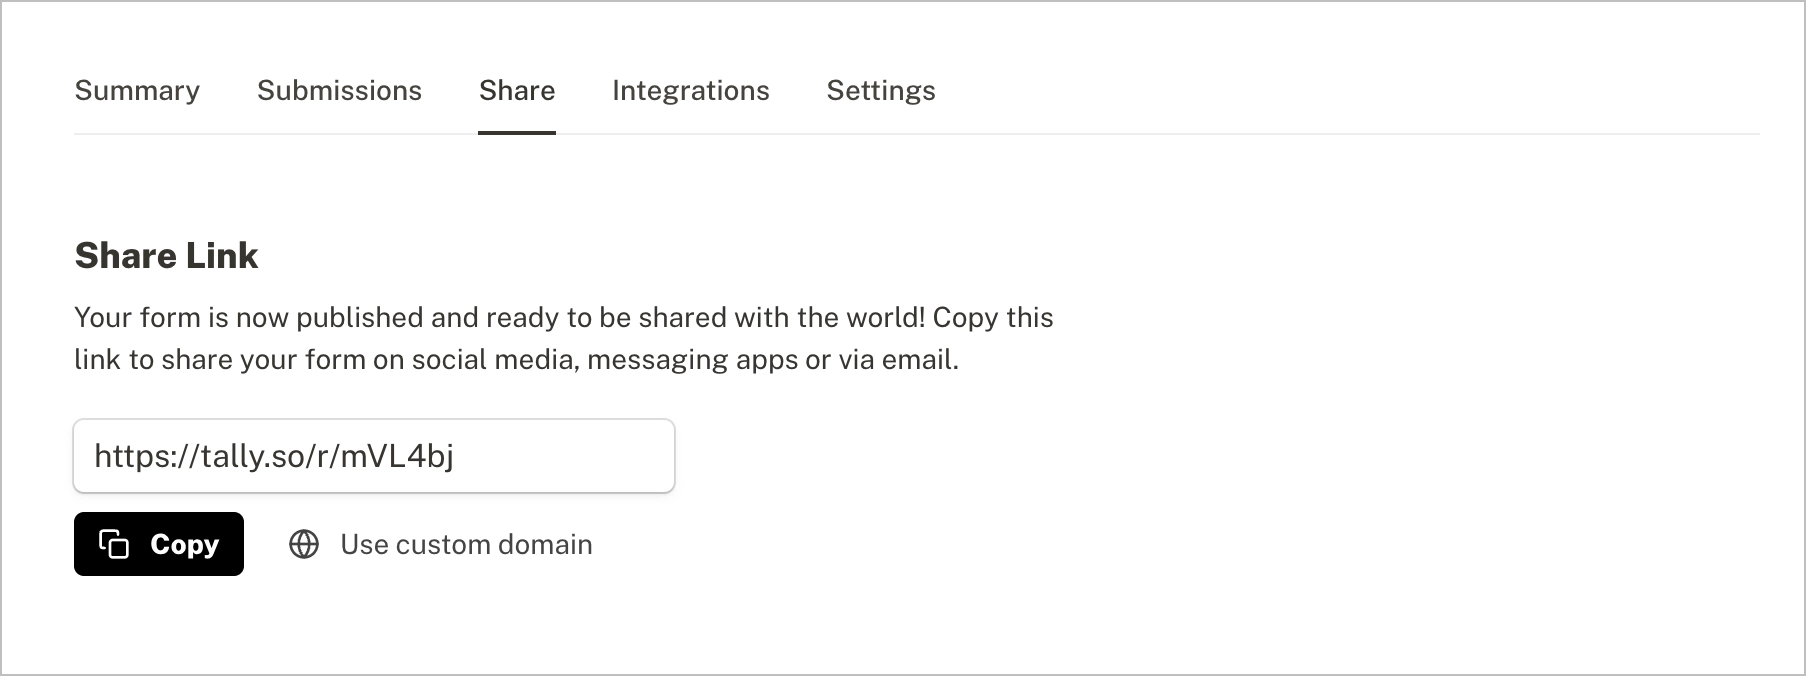Click the tally.so URL text in the field
The image size is (1806, 676).
[273, 456]
